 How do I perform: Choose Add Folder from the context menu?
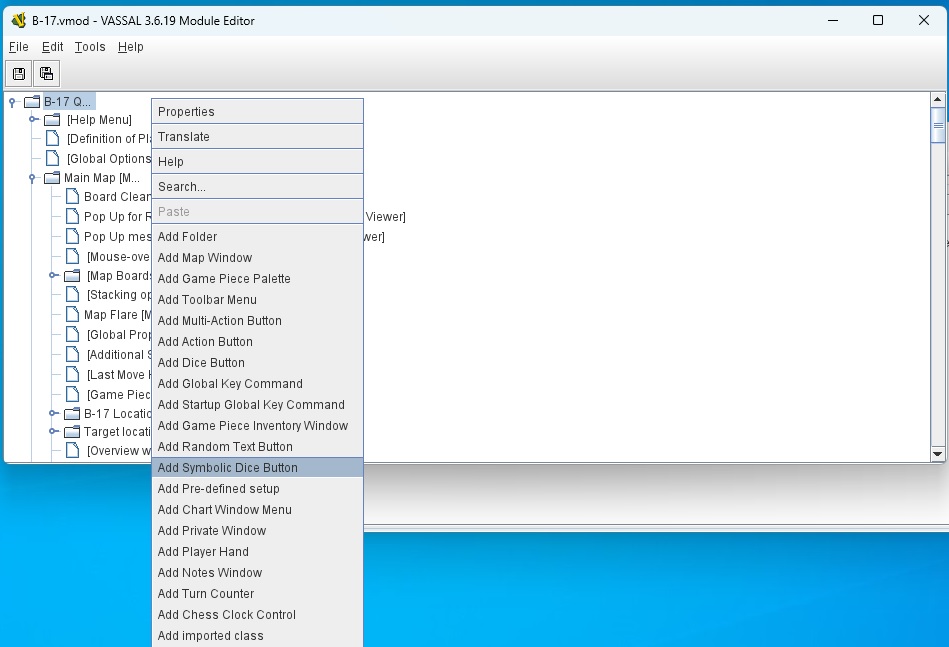tap(257, 237)
